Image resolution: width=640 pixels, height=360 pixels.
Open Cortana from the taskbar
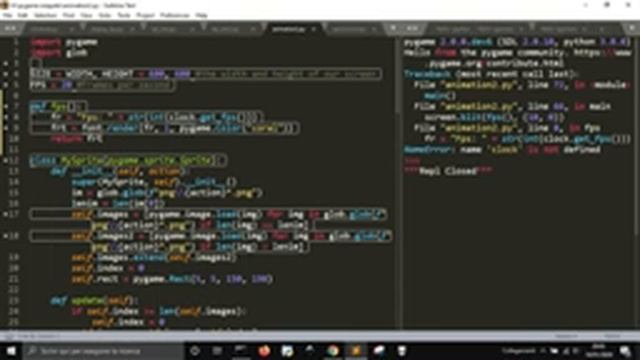click(x=195, y=351)
